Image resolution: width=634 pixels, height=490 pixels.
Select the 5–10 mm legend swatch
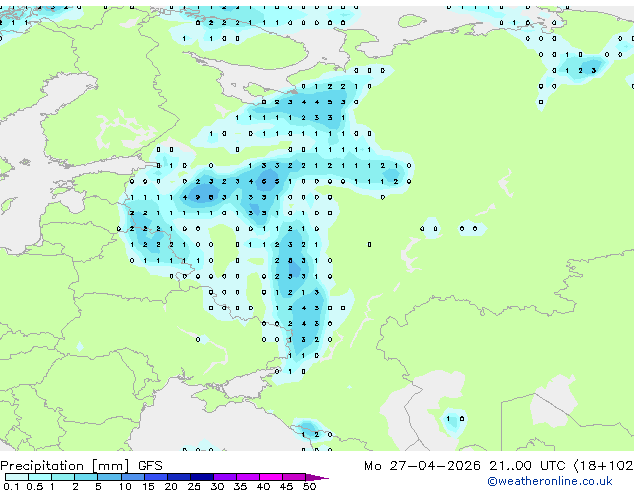pyautogui.click(x=110, y=477)
